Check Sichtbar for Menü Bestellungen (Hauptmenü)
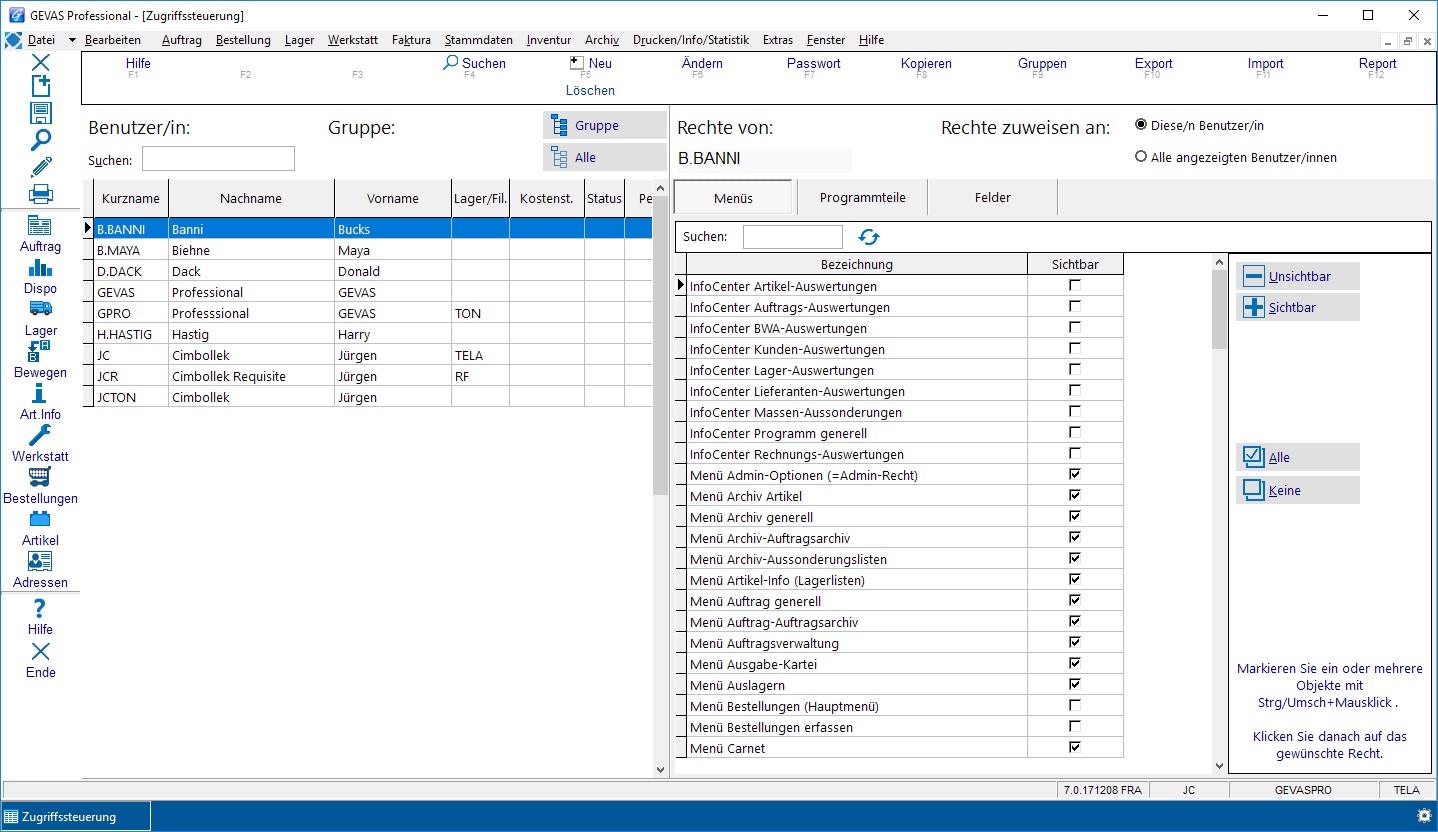Screen dimensions: 1438x832 [1075, 706]
